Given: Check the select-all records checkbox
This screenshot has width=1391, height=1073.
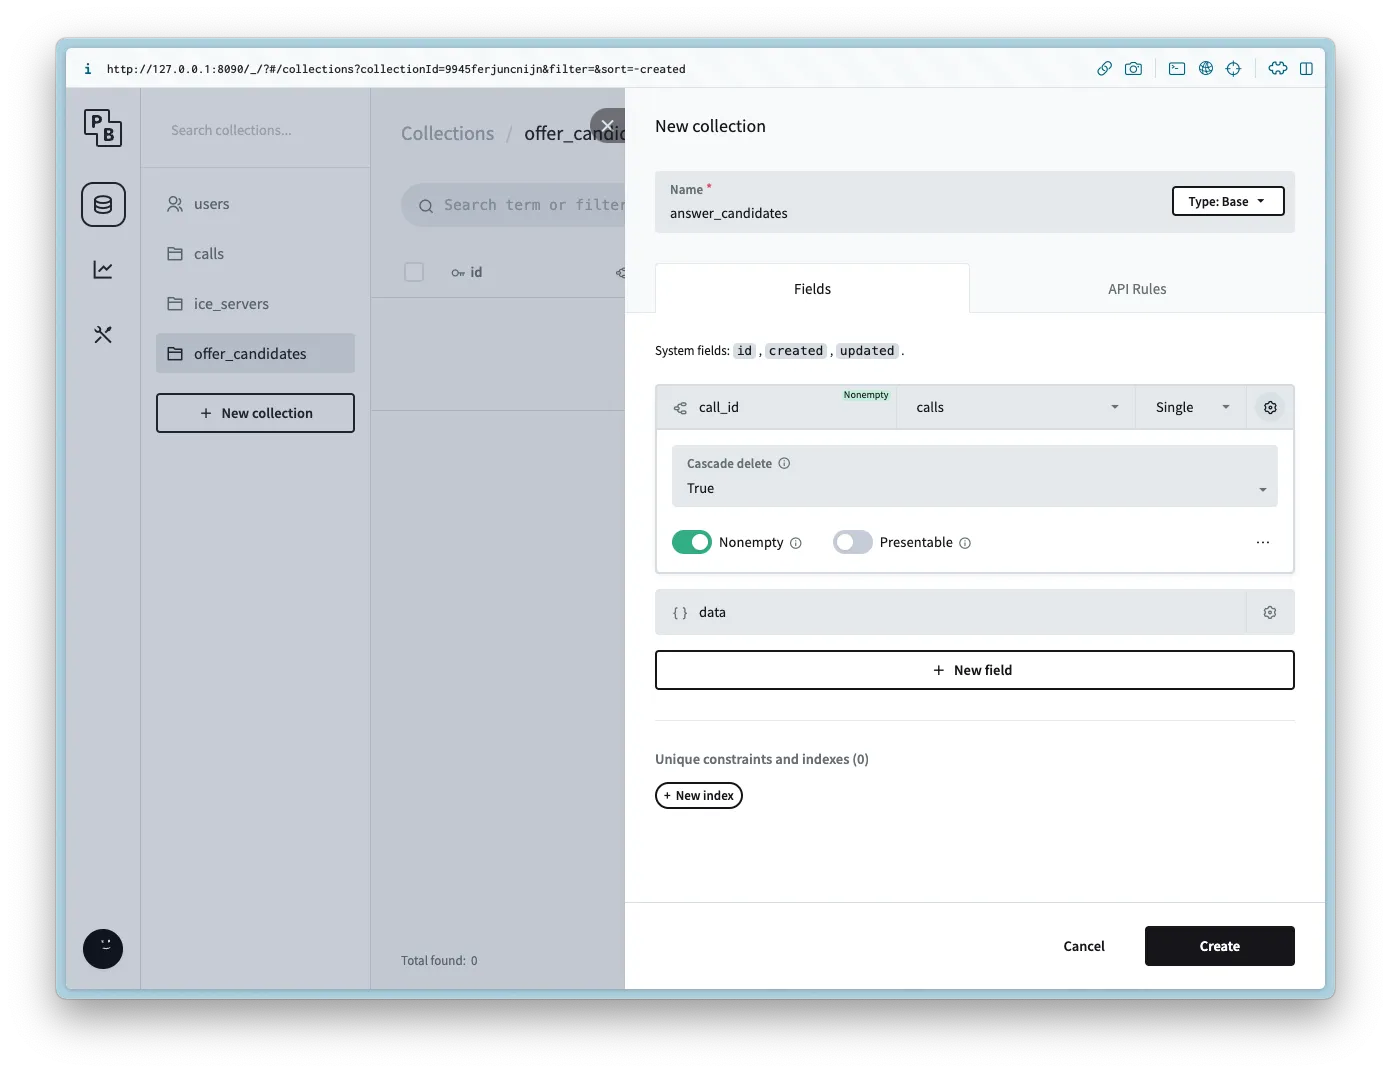Looking at the screenshot, I should 414,273.
